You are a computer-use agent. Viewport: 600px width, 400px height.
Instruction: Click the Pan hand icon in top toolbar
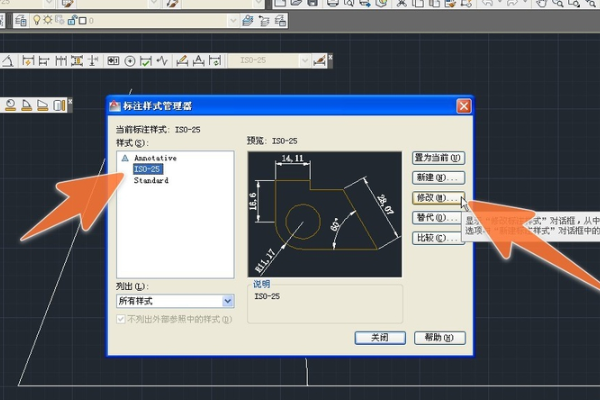click(541, 3)
